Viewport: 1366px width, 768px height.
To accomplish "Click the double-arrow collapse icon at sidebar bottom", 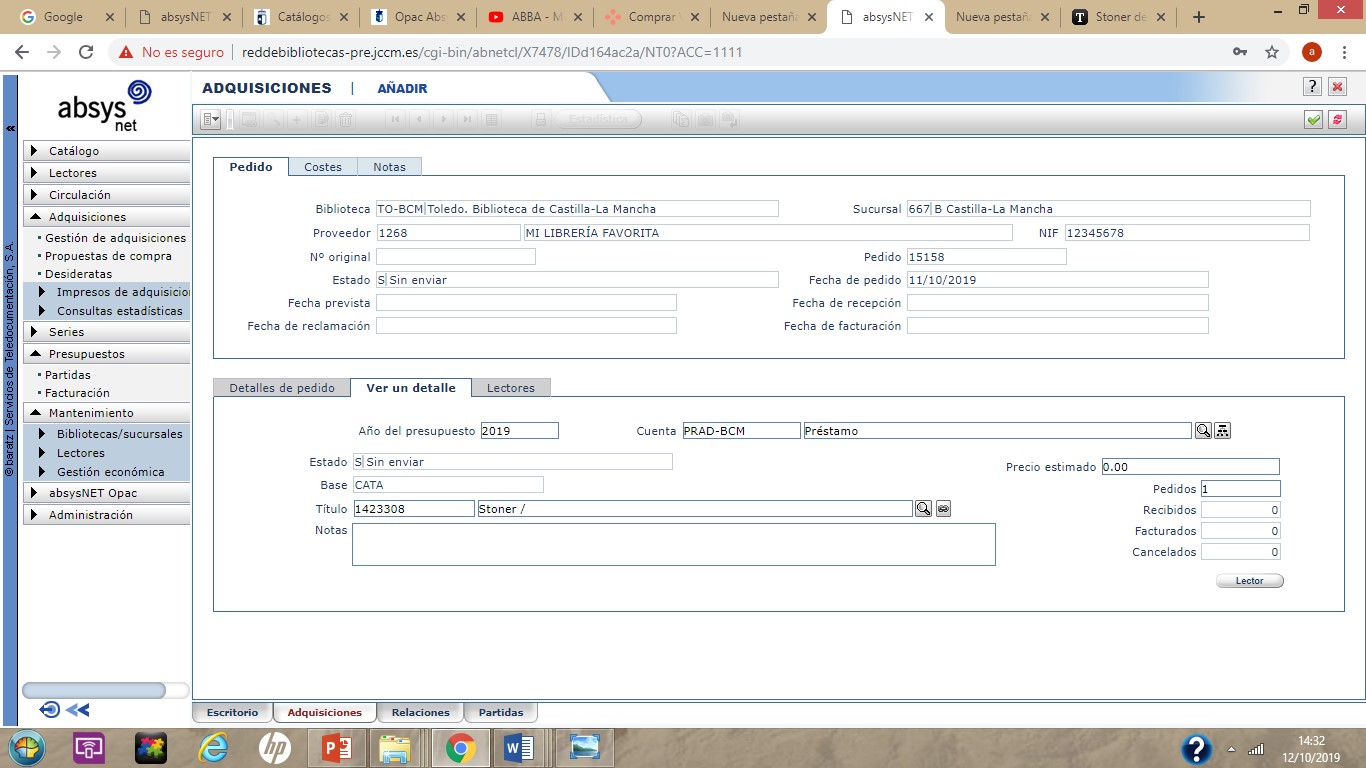I will [78, 710].
